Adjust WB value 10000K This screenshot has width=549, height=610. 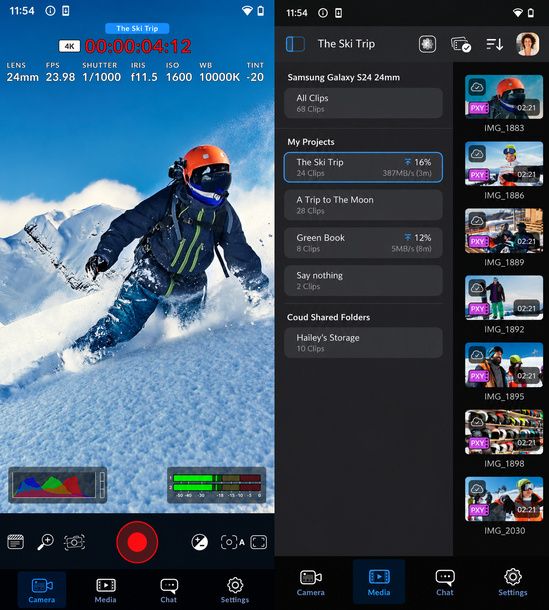click(x=219, y=77)
